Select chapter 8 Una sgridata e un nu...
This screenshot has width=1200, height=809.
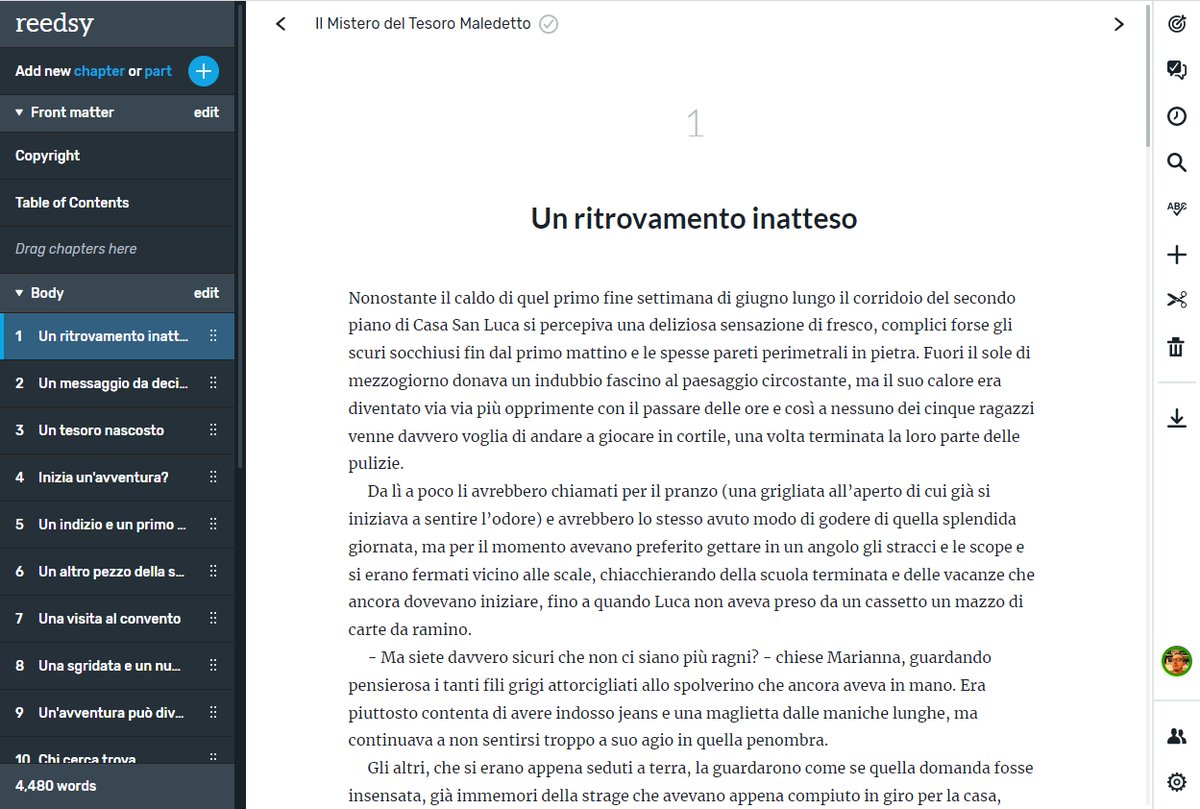tap(117, 665)
